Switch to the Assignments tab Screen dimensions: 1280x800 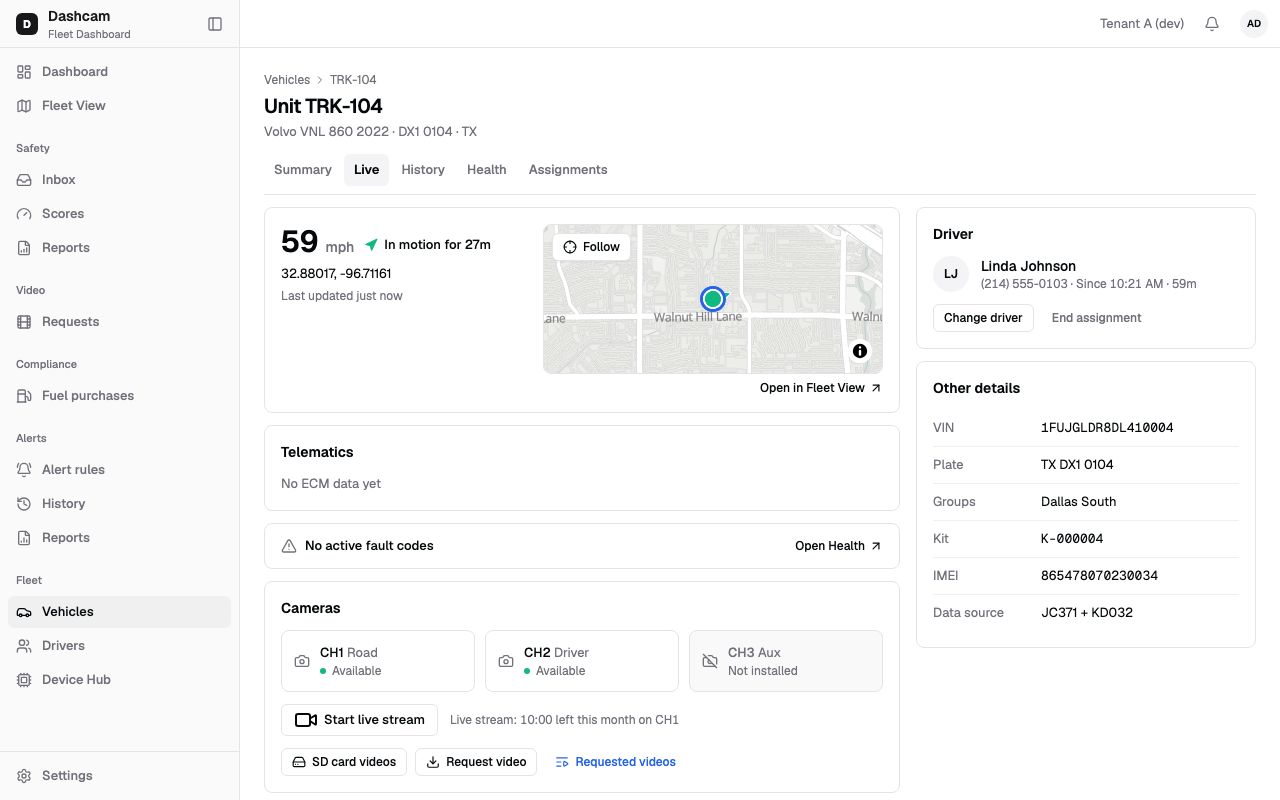point(568,170)
